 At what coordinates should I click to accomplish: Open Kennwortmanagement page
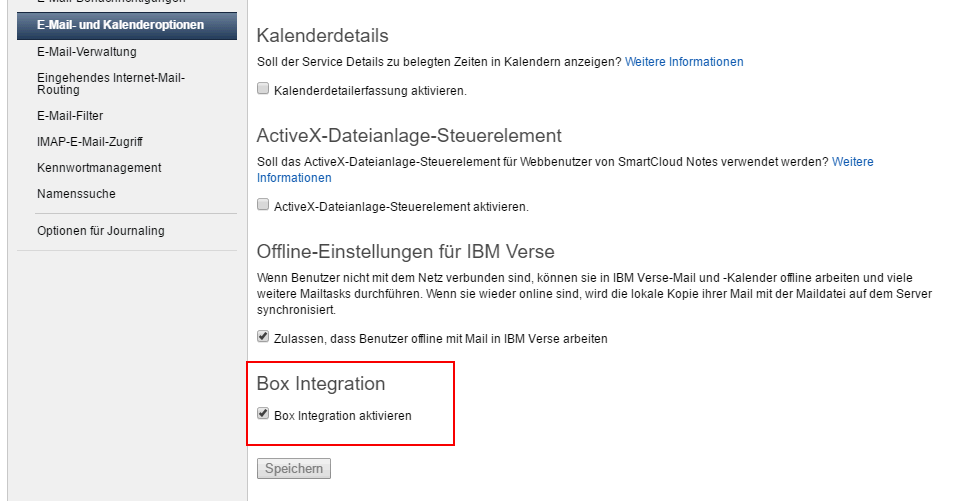pyautogui.click(x=99, y=168)
